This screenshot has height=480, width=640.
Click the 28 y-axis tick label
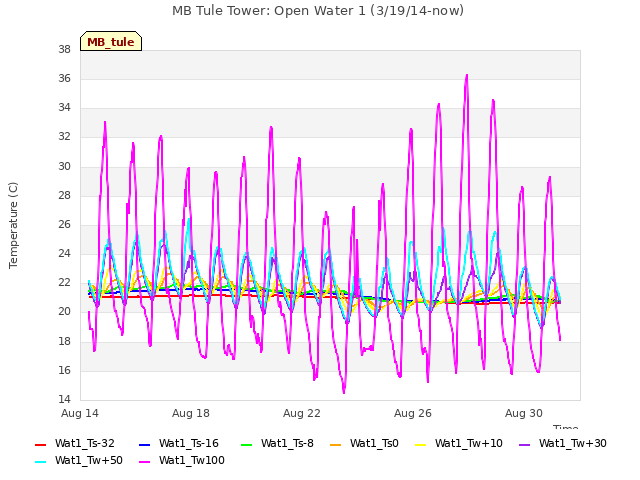coord(64,196)
